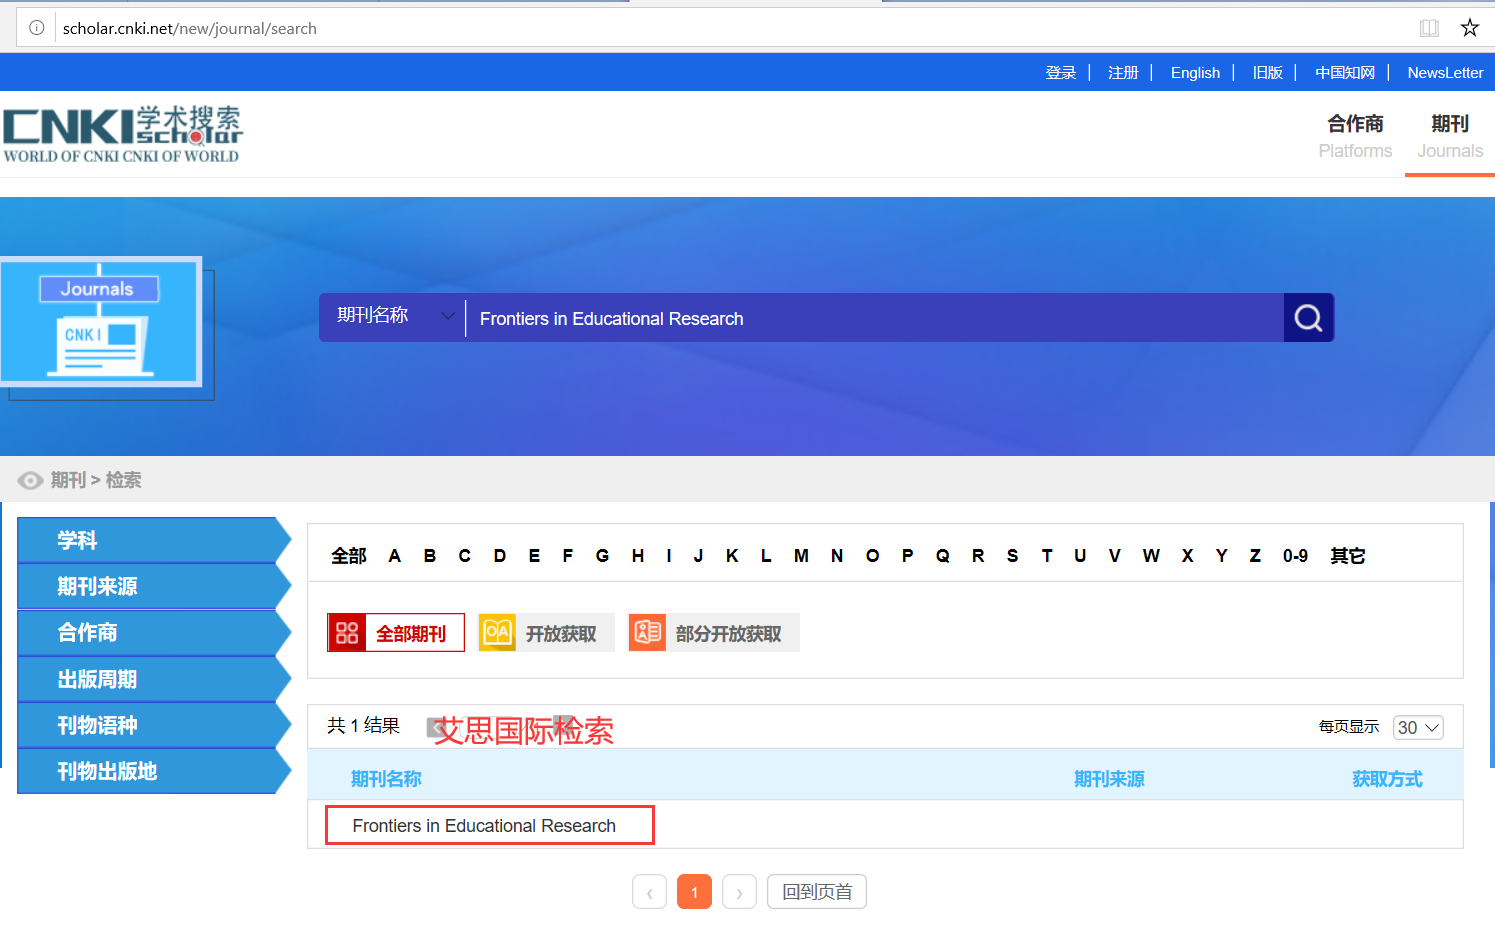1495x938 pixels.
Task: Click the search magnifier button
Action: click(x=1308, y=318)
